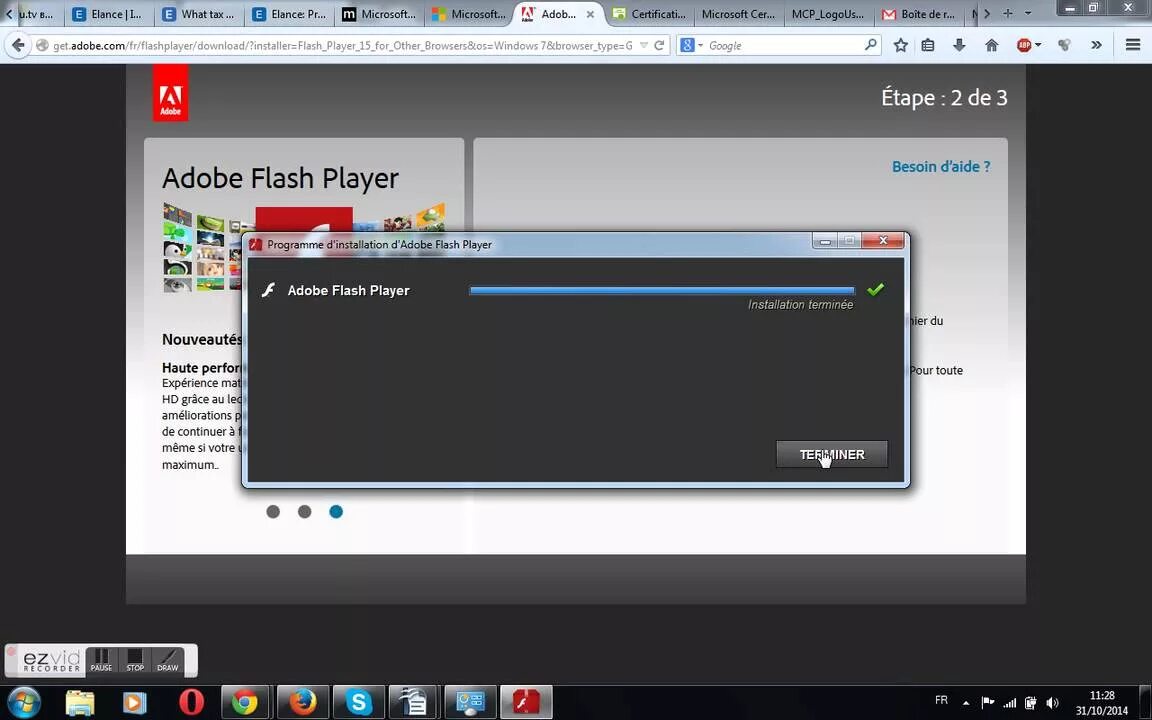This screenshot has width=1152, height=720.
Task: Switch to the What tax tab
Action: 199,14
